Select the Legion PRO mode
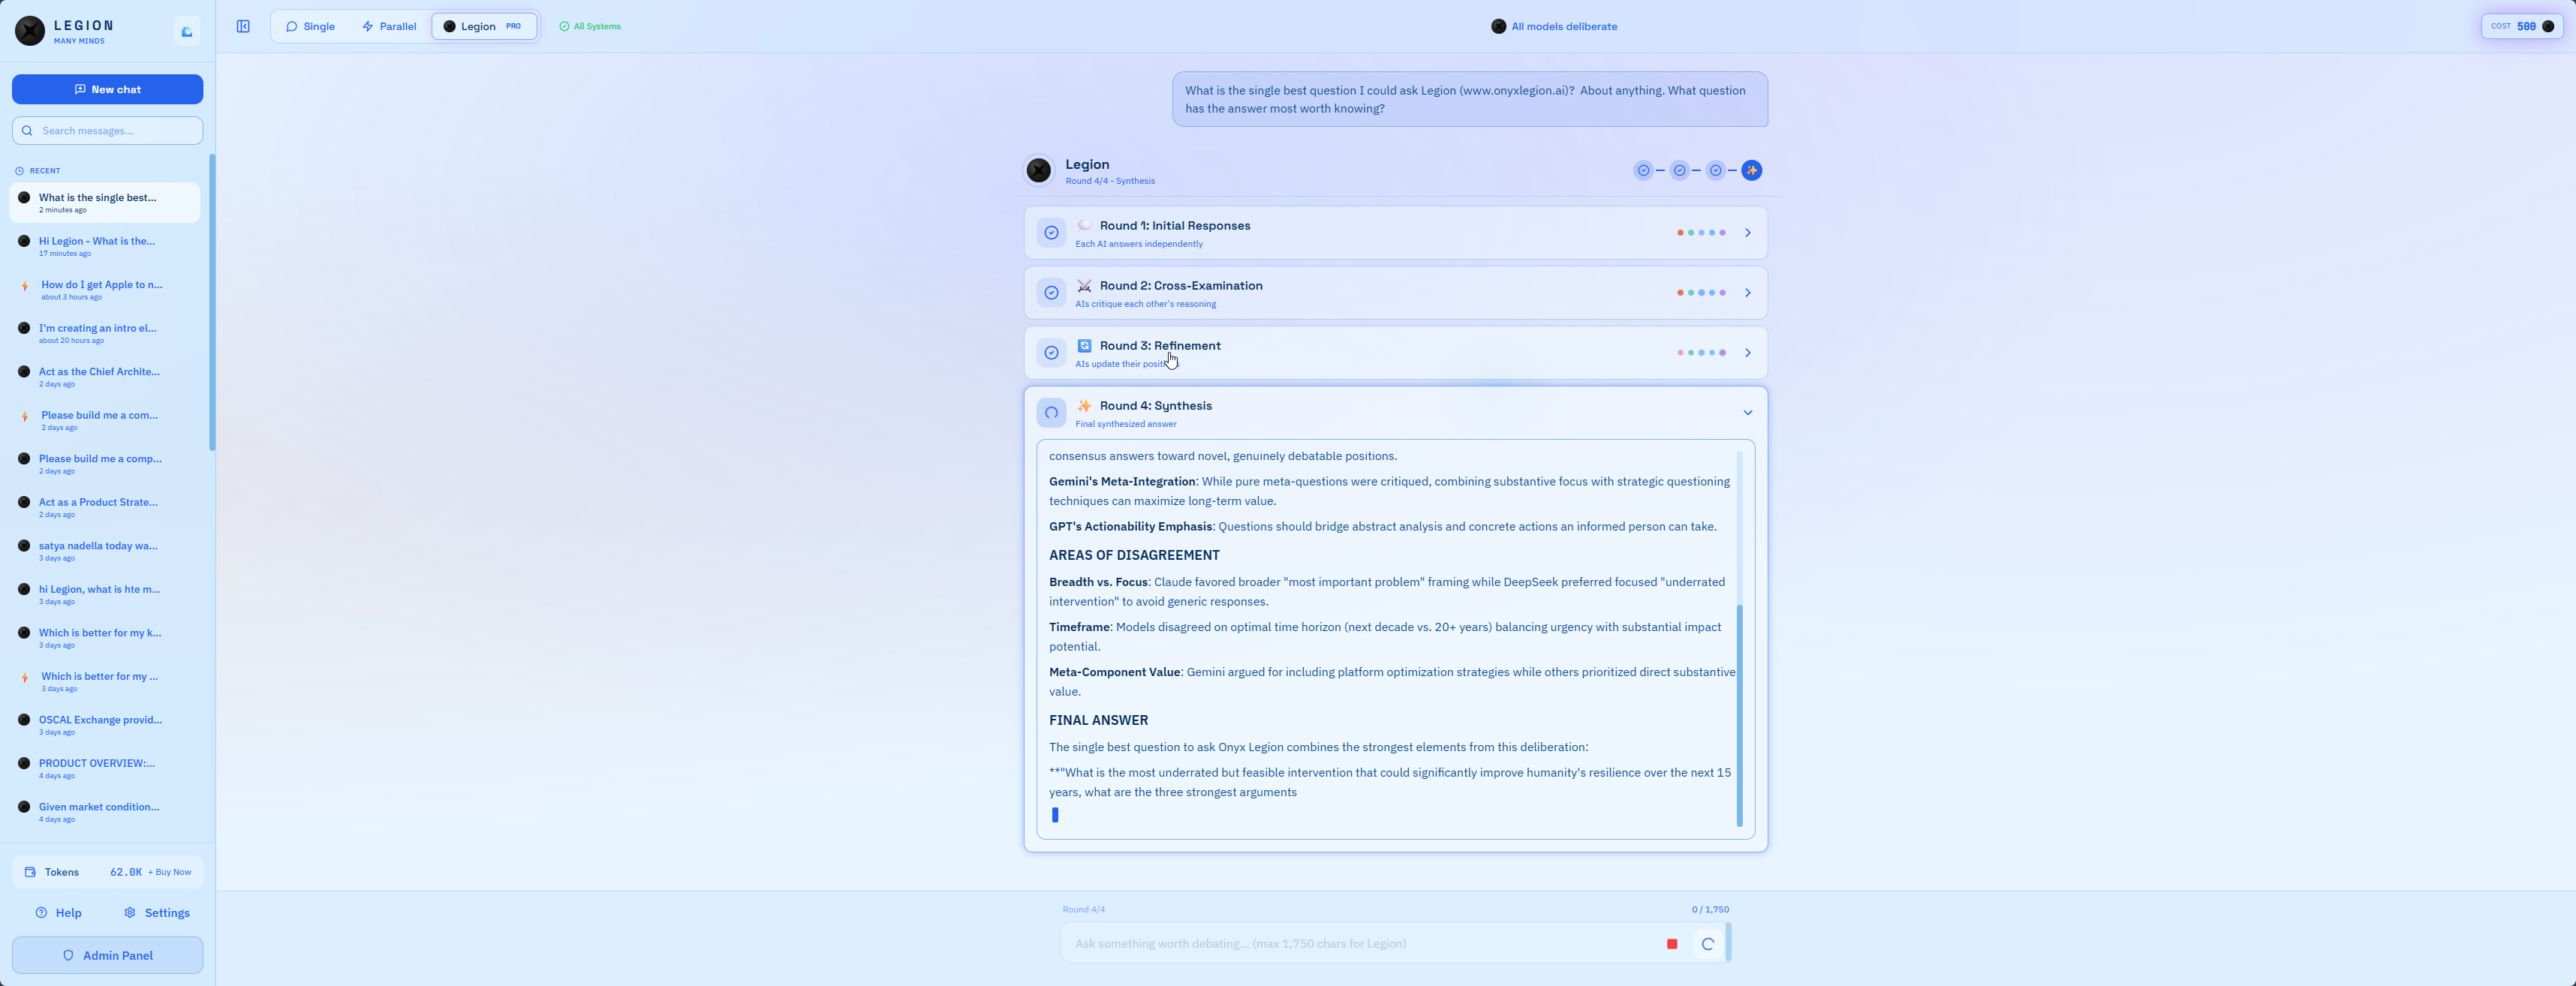 click(484, 27)
